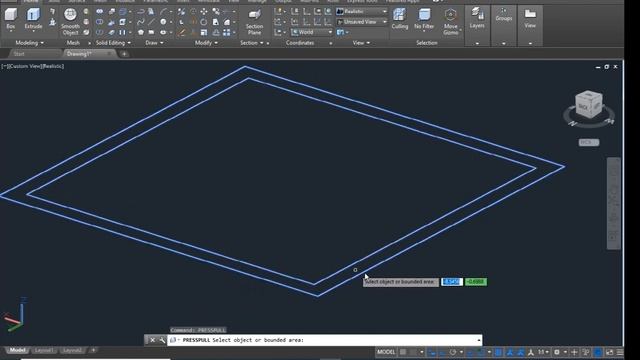
Task: Expand command history arrow on command line
Action: tap(478, 340)
